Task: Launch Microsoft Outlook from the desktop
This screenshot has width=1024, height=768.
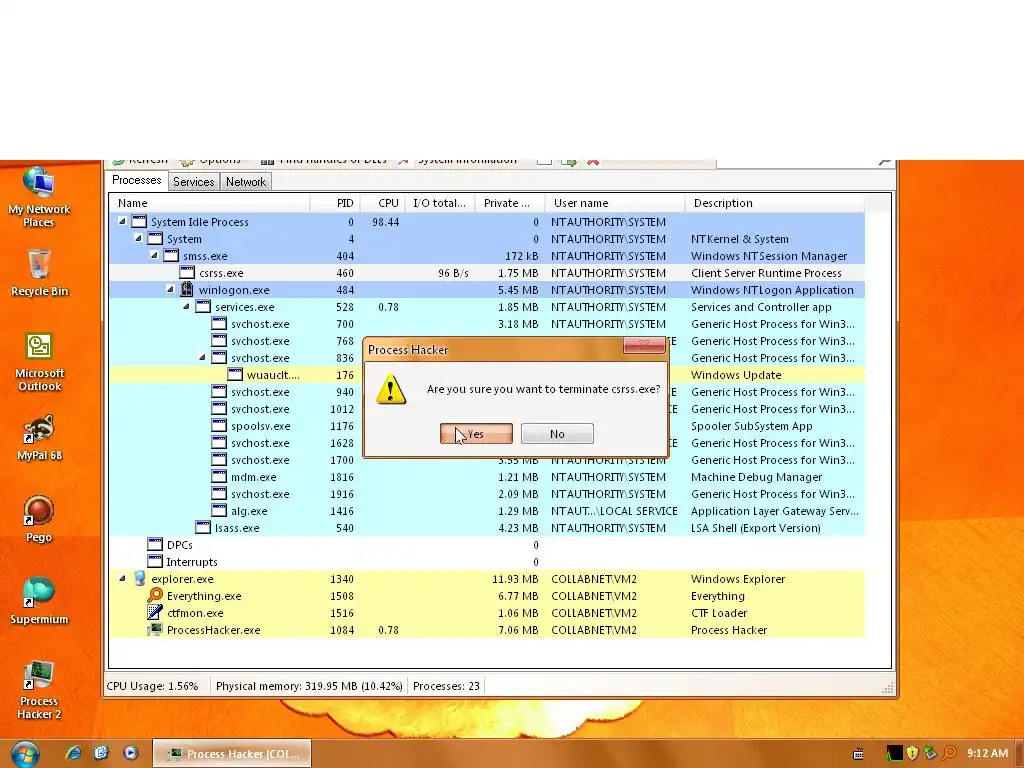Action: point(39,362)
